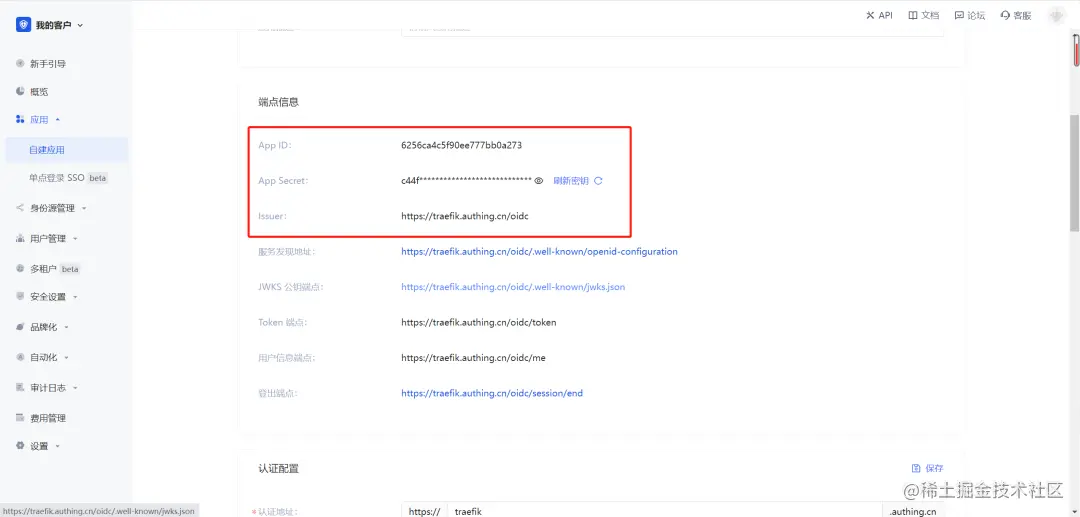This screenshot has height=517, width=1080.
Task: Click the 新手引导 sidebar icon
Action: point(20,63)
